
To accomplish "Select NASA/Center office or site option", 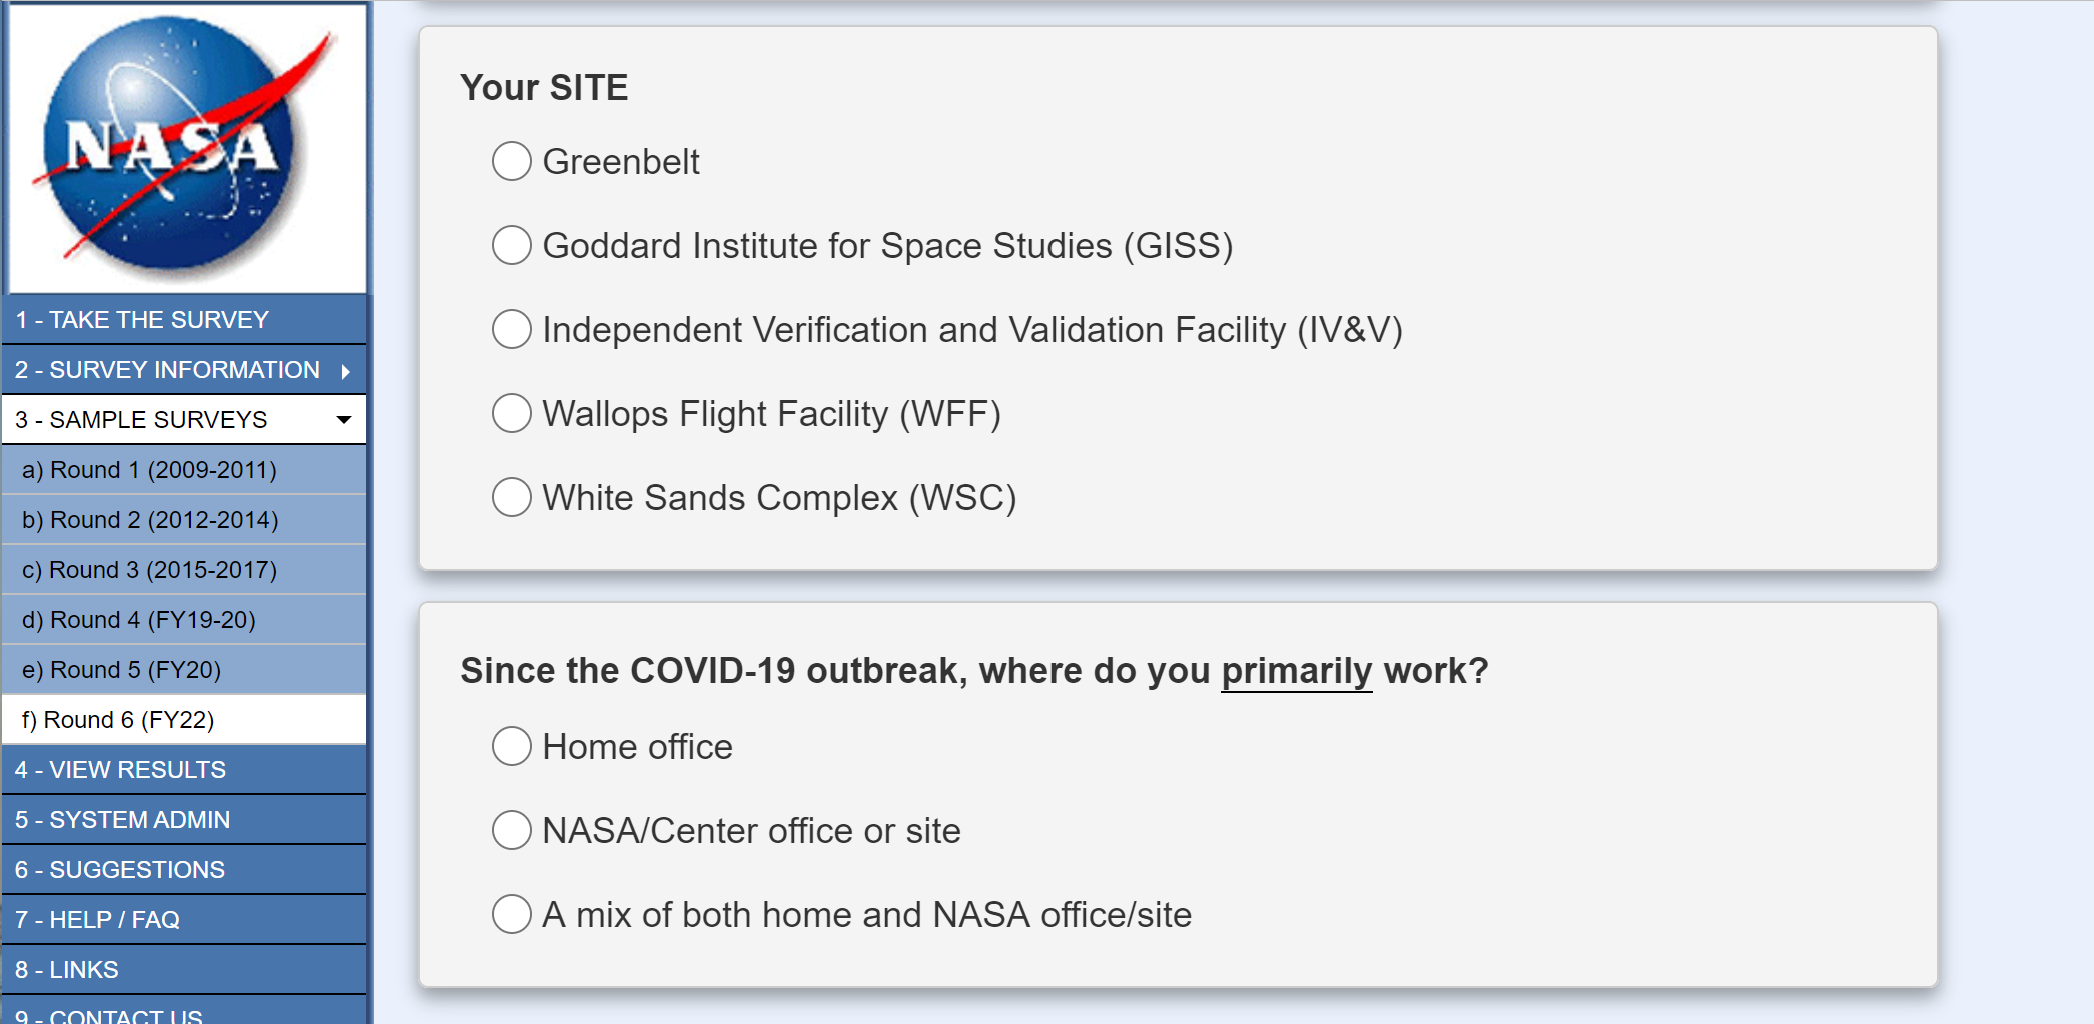I will (511, 830).
